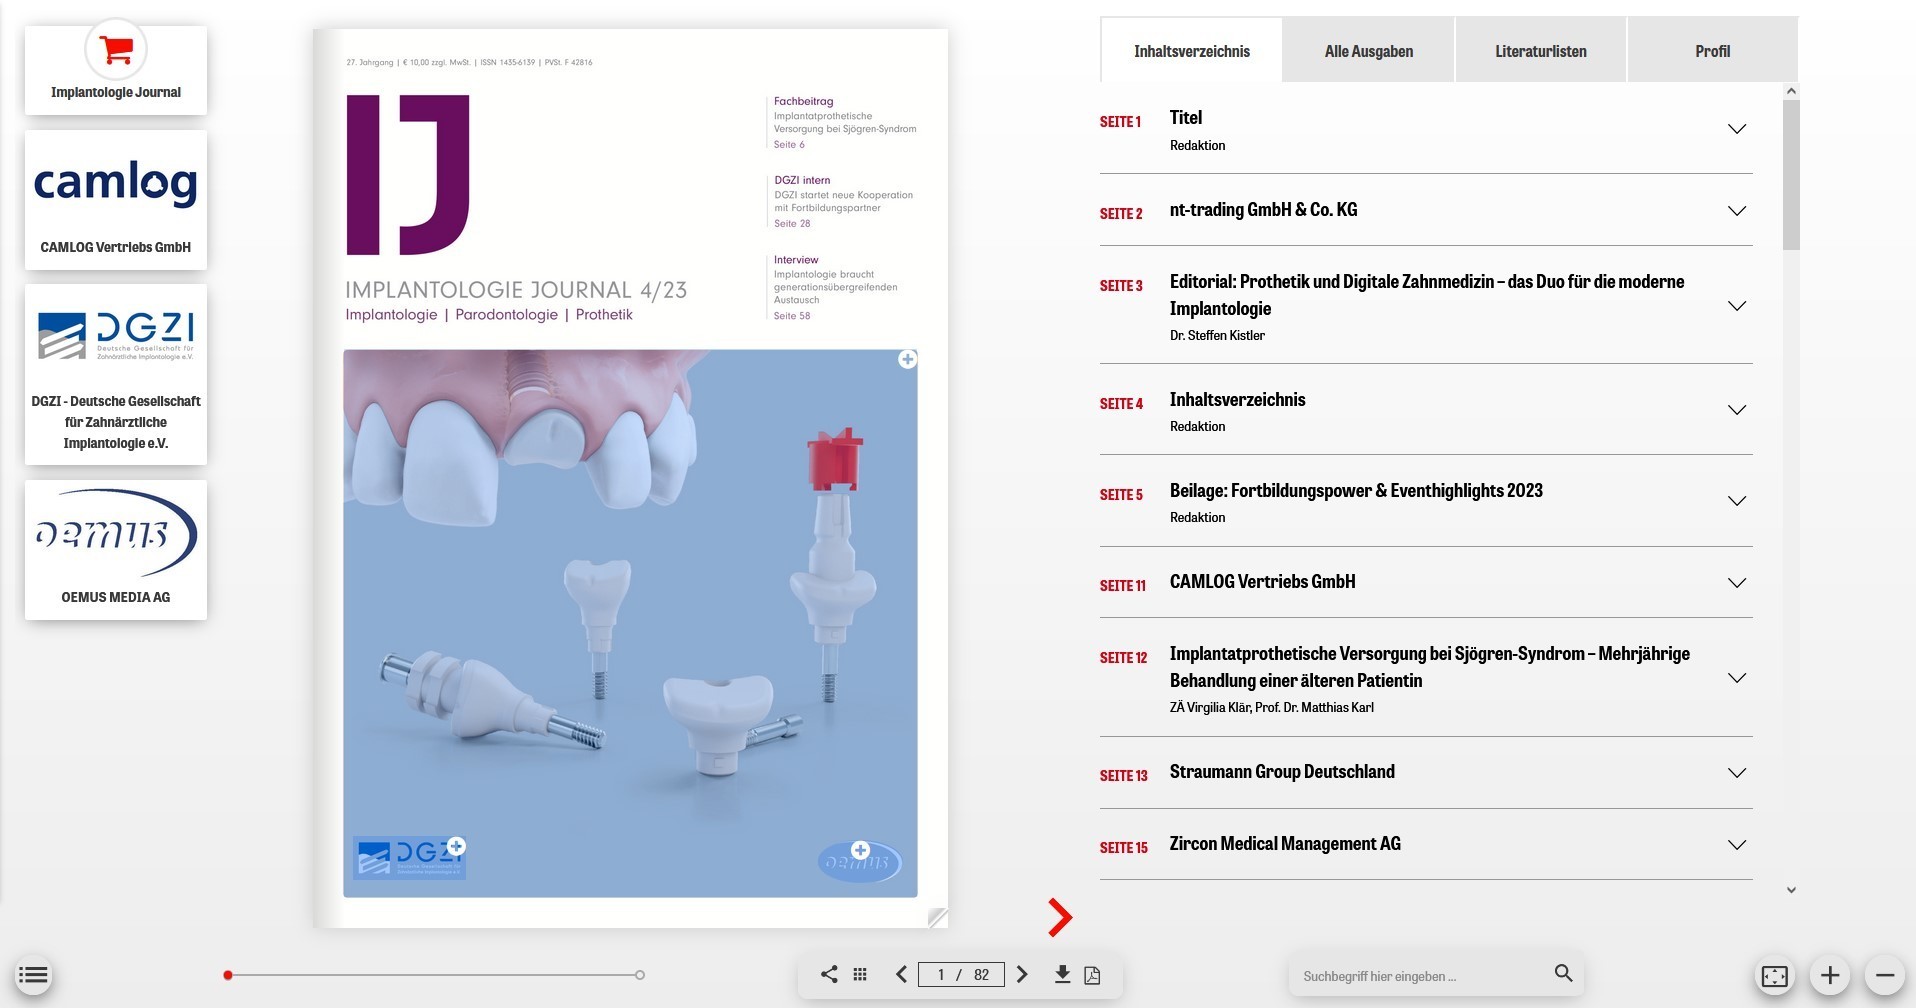The width and height of the screenshot is (1916, 1008).
Task: Toggle fullscreen mode button
Action: pos(1775,976)
